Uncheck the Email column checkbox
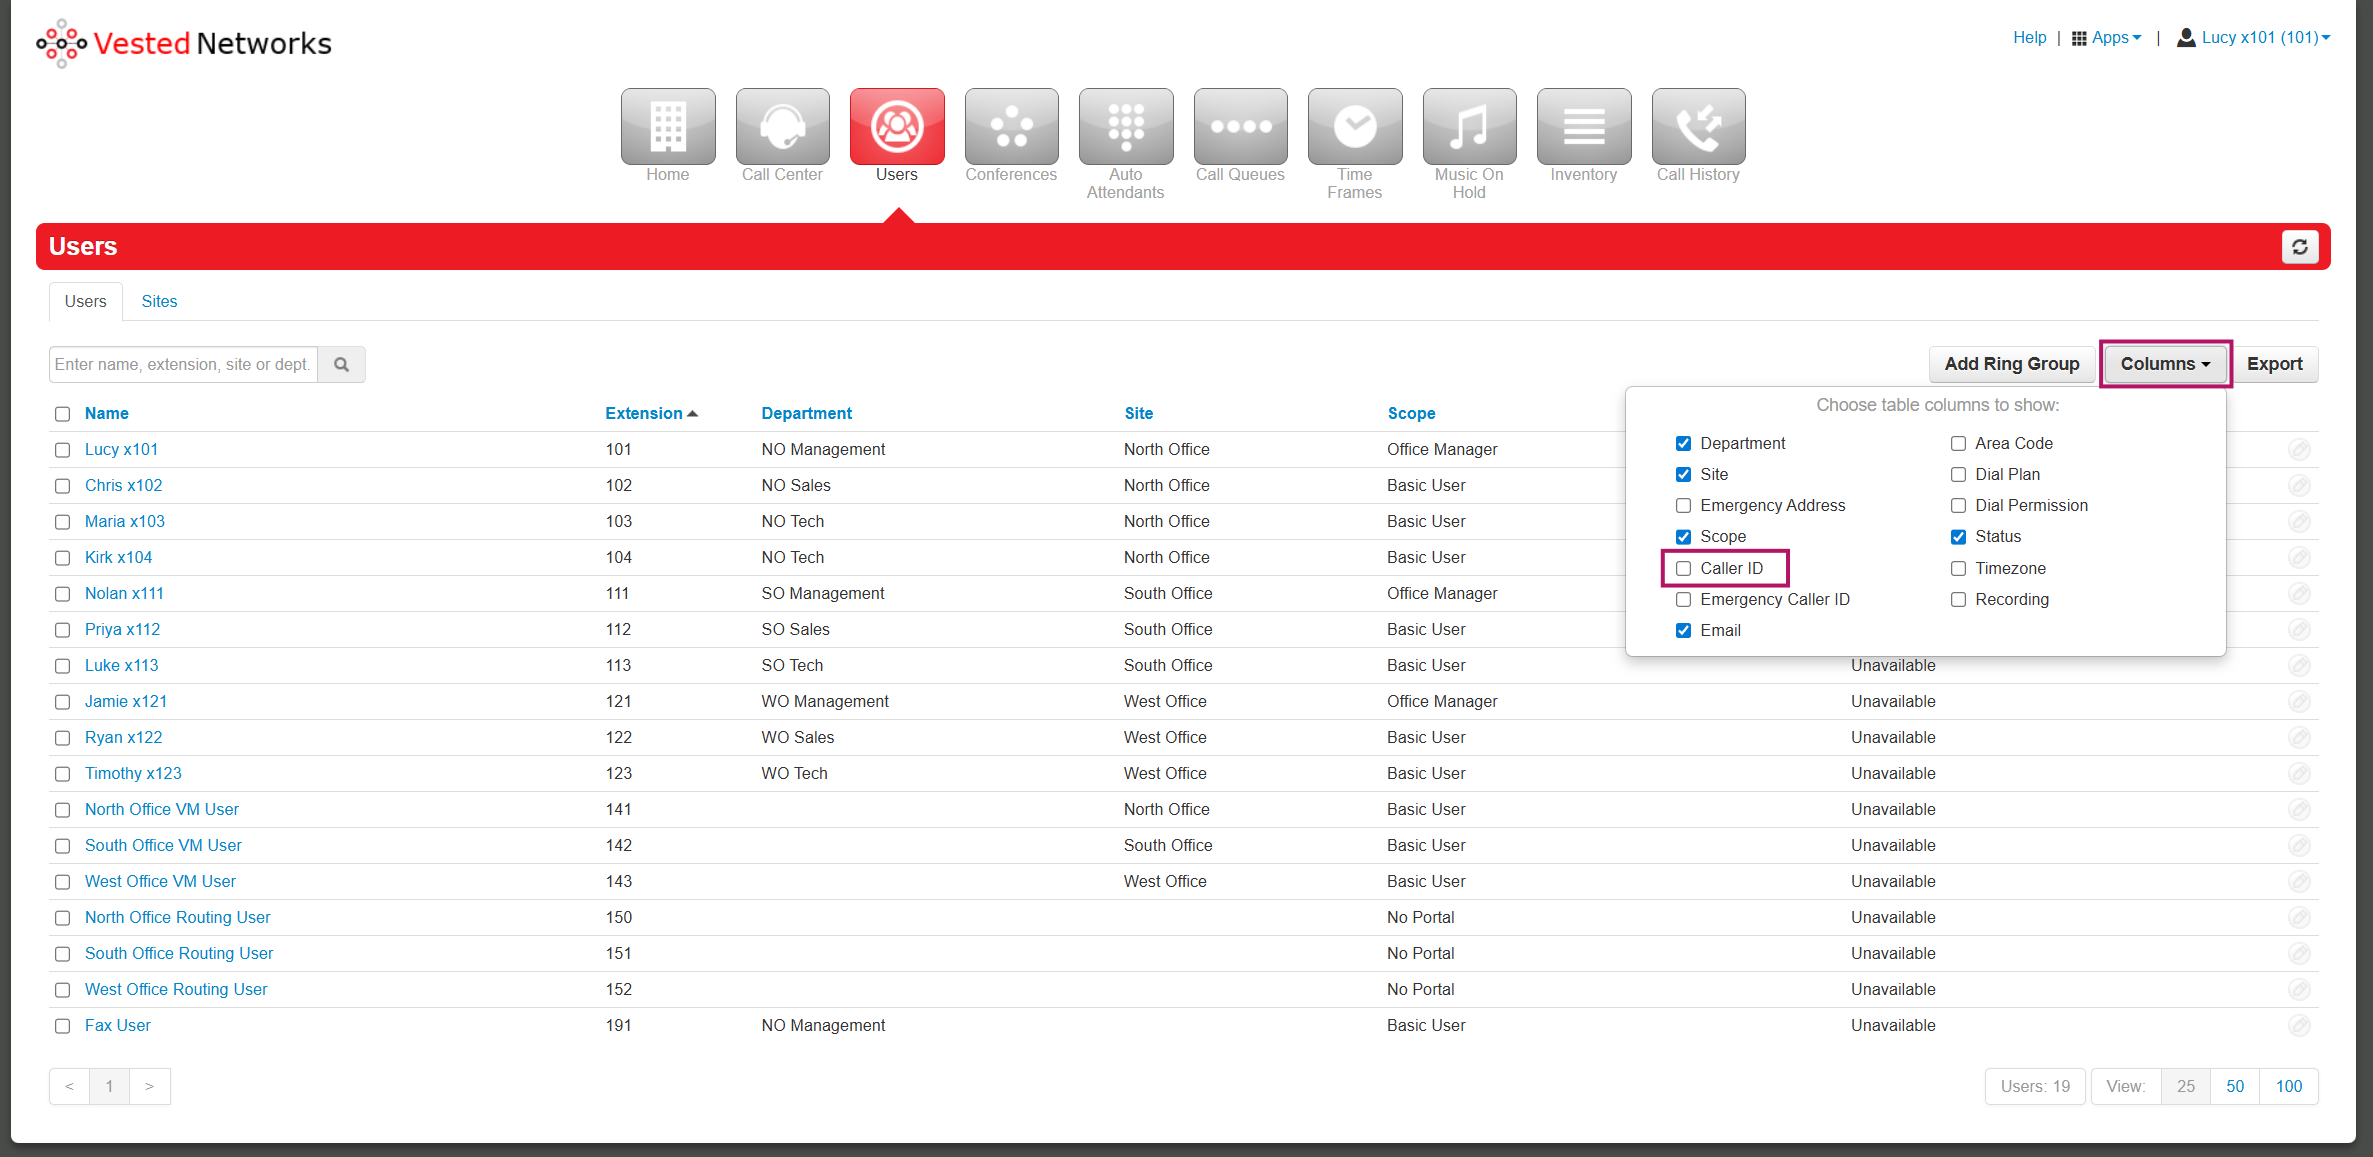The height and width of the screenshot is (1157, 2373). (1683, 631)
